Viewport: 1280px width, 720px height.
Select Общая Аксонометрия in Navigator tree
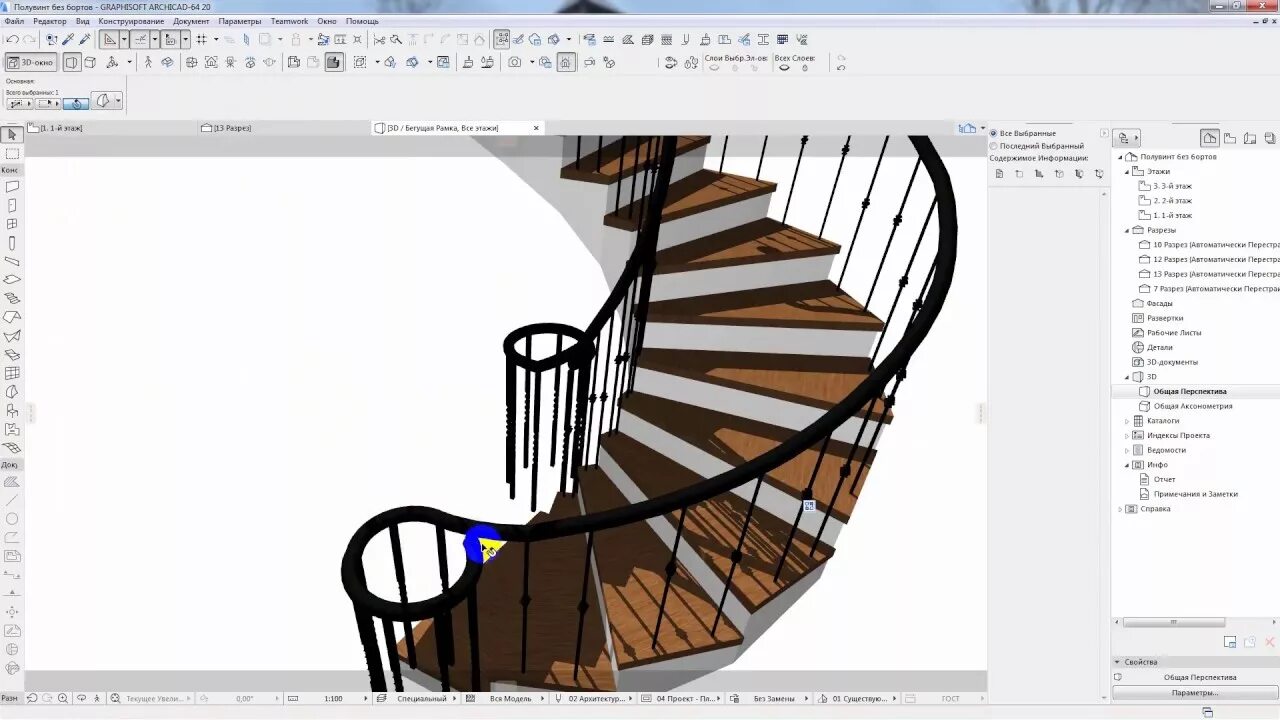1193,406
